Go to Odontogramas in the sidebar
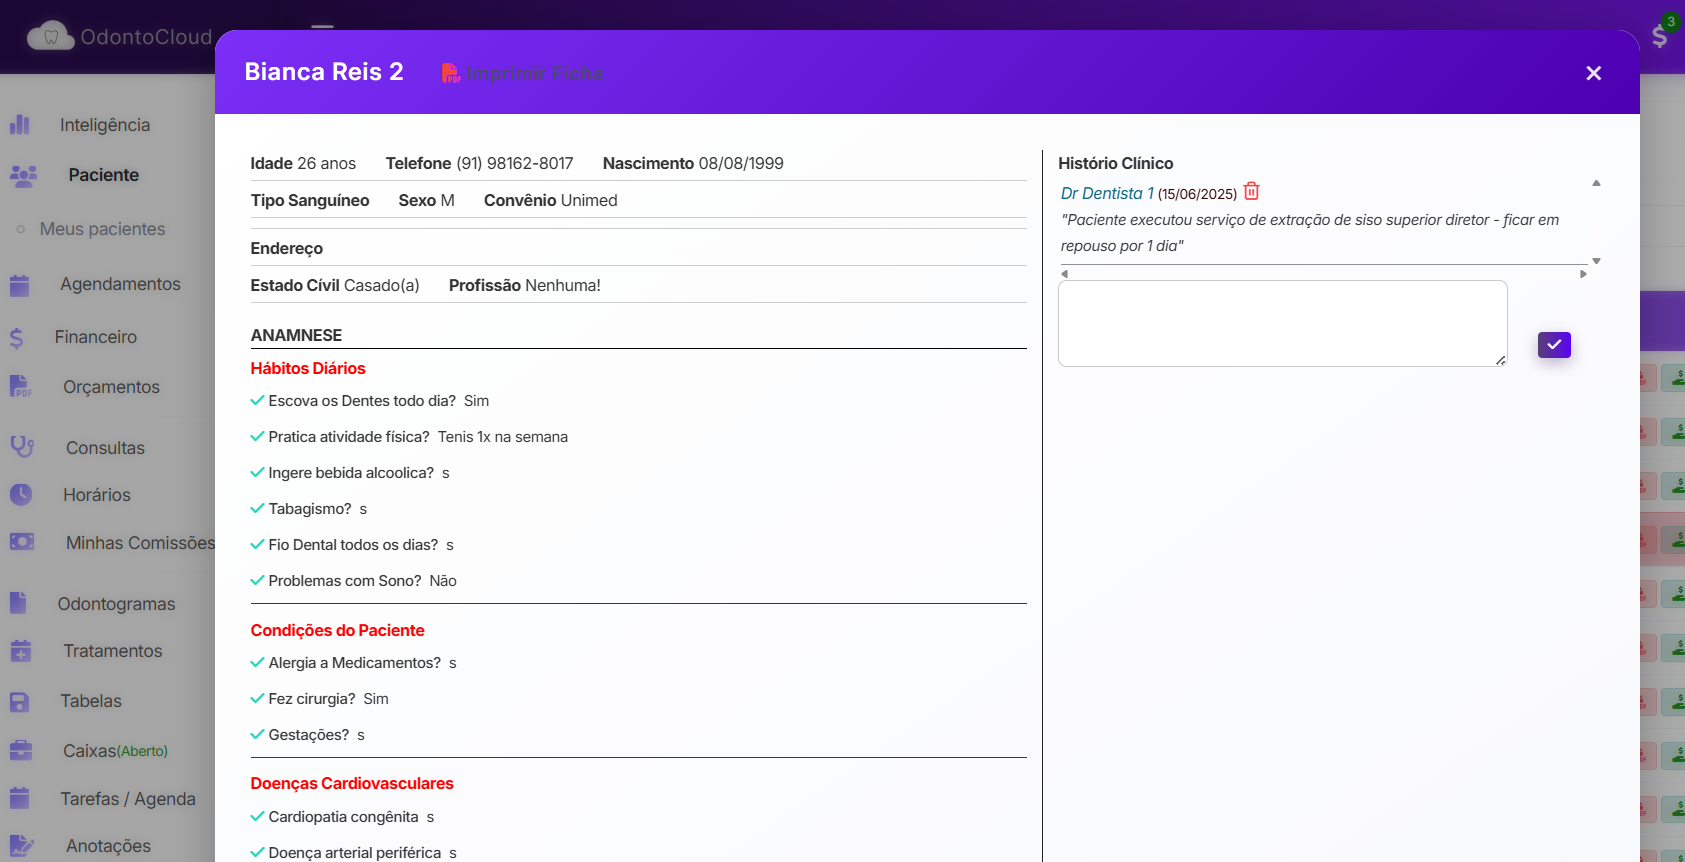The width and height of the screenshot is (1685, 862). click(116, 604)
